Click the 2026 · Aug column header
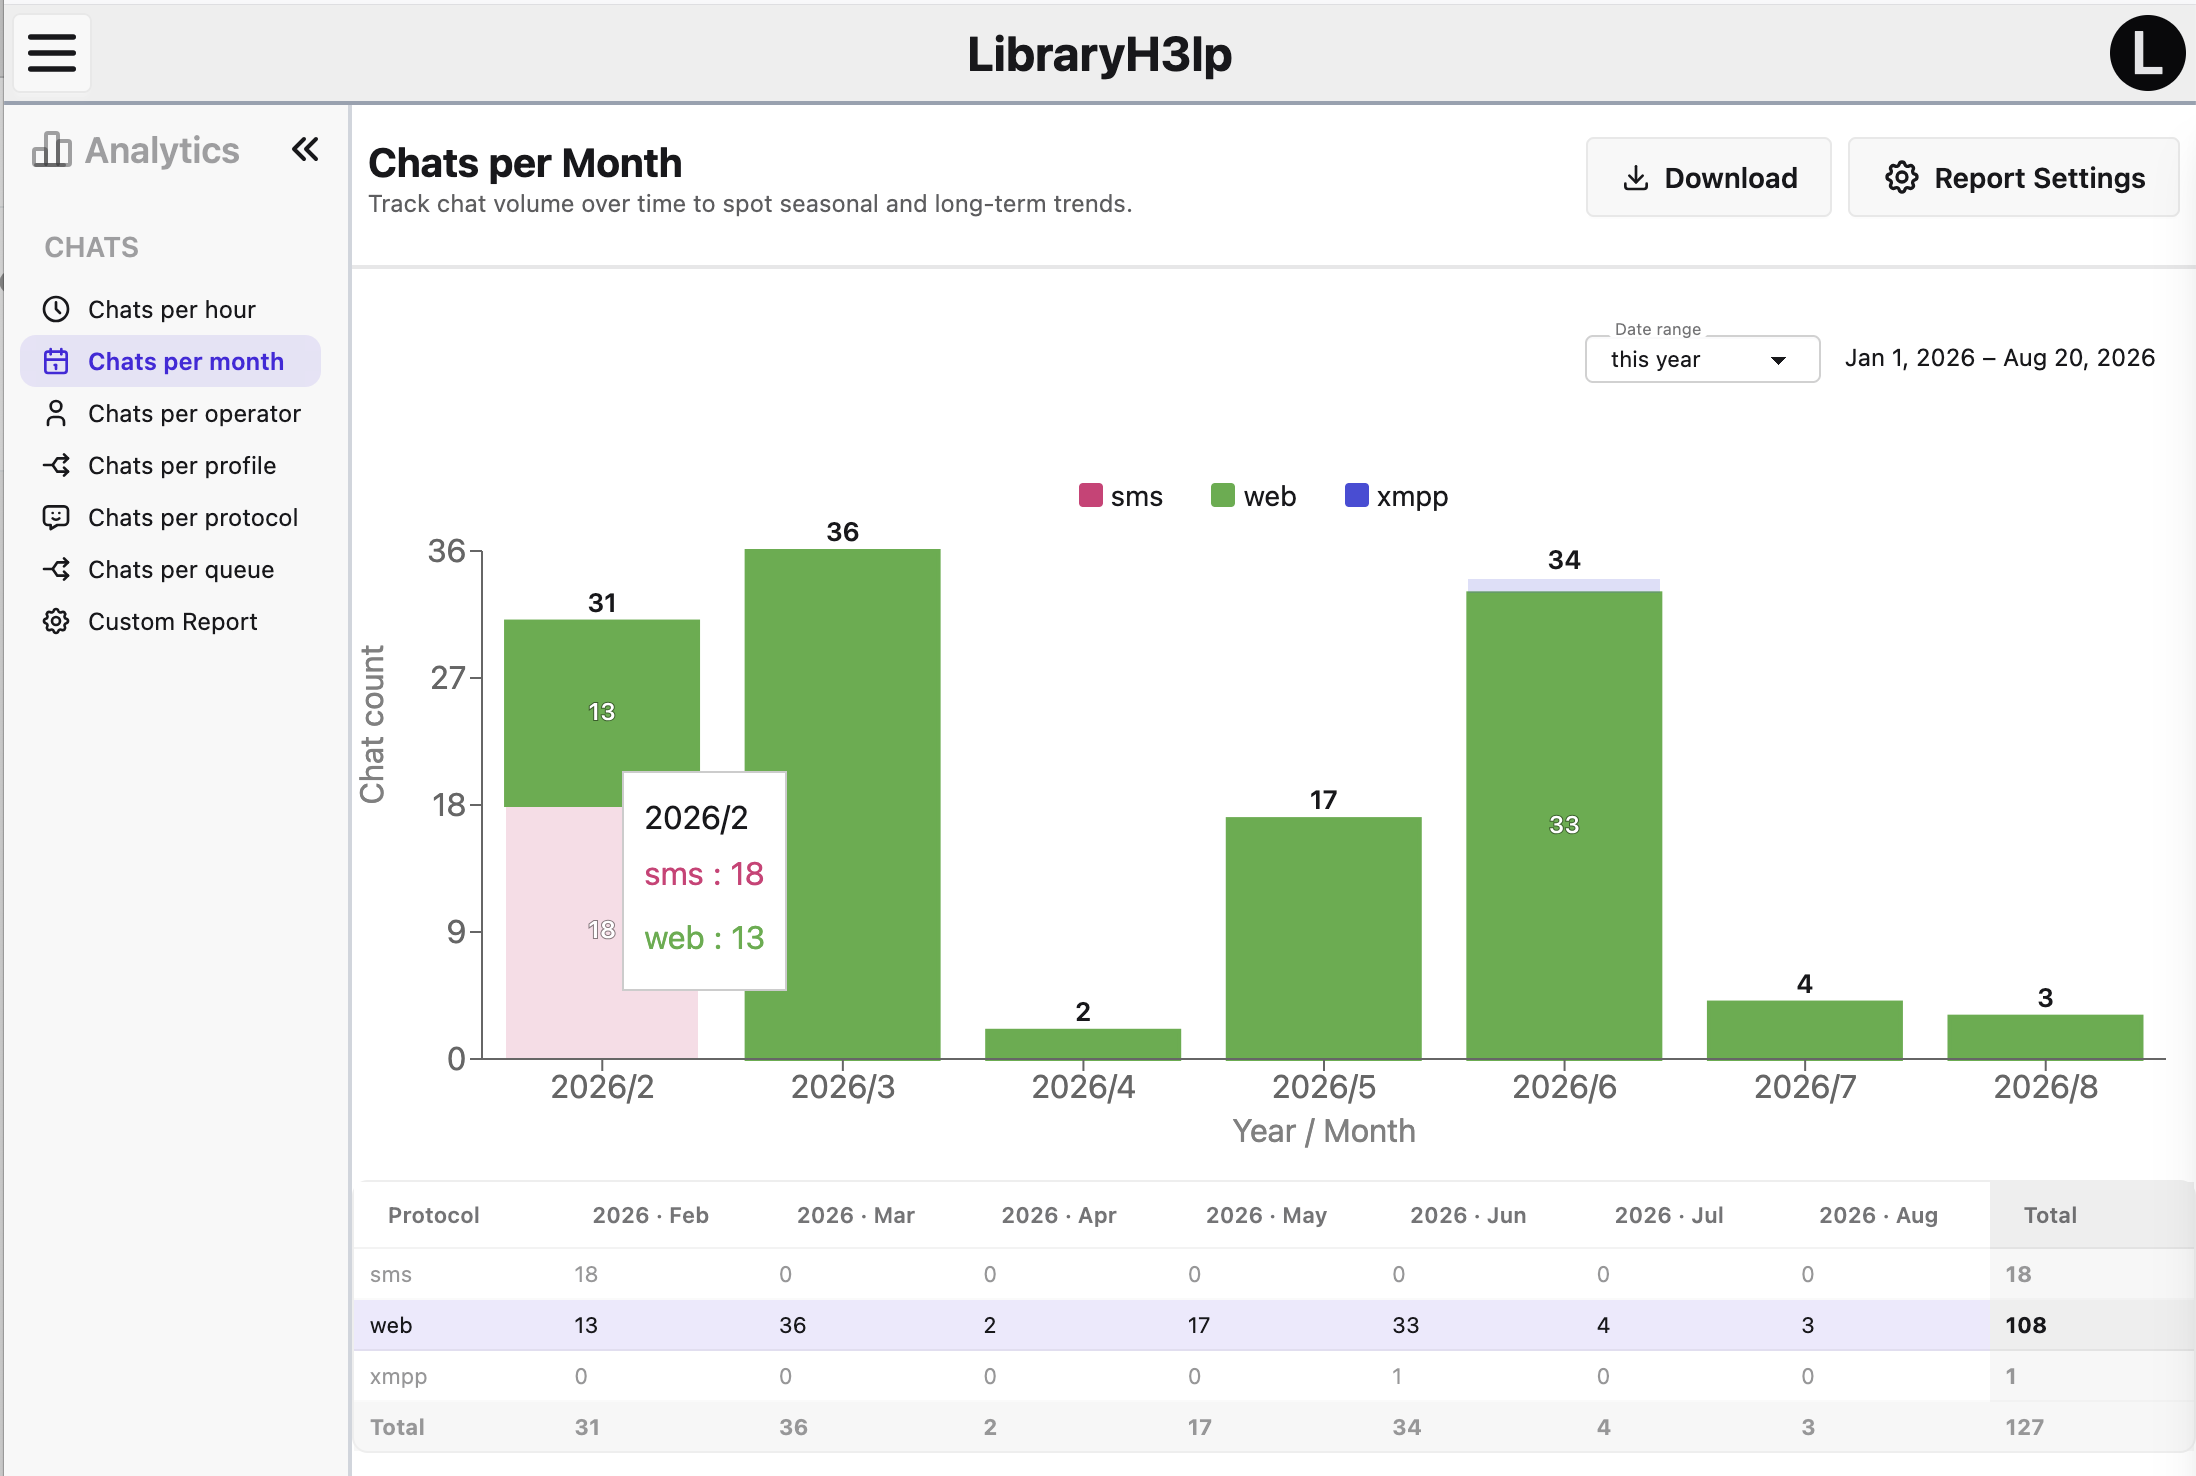The width and height of the screenshot is (2196, 1476). (1878, 1215)
